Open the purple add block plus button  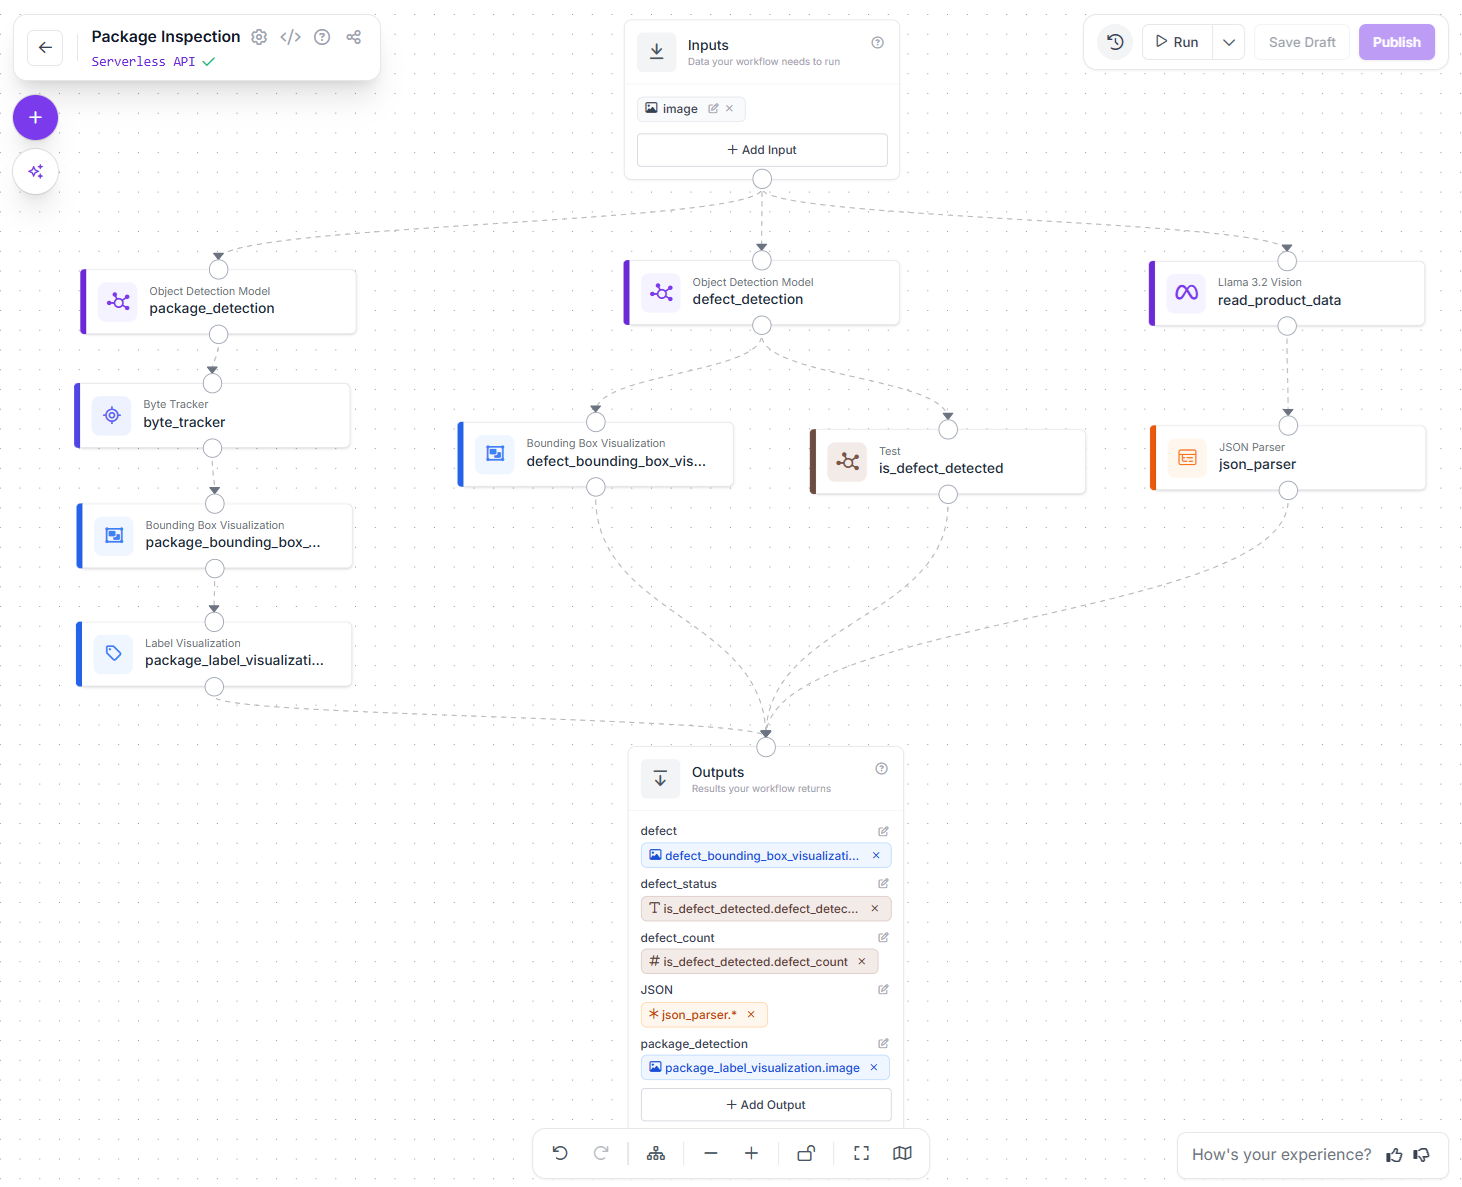click(36, 118)
